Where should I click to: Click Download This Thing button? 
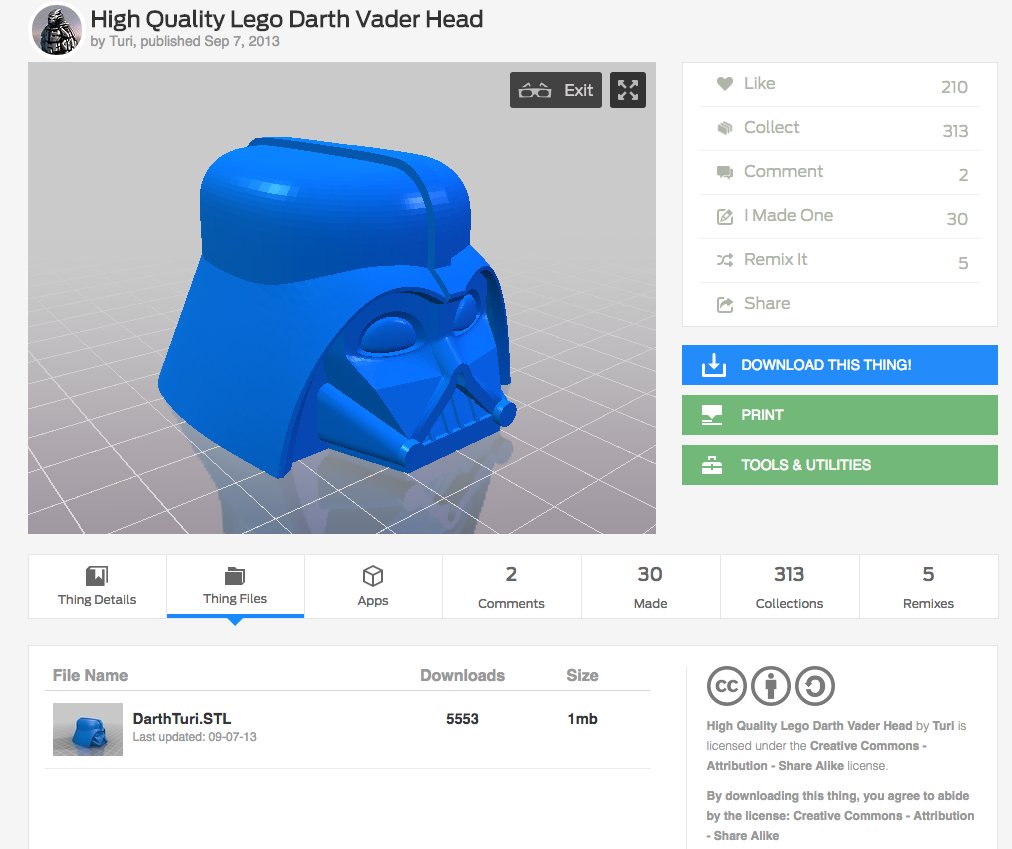(840, 365)
